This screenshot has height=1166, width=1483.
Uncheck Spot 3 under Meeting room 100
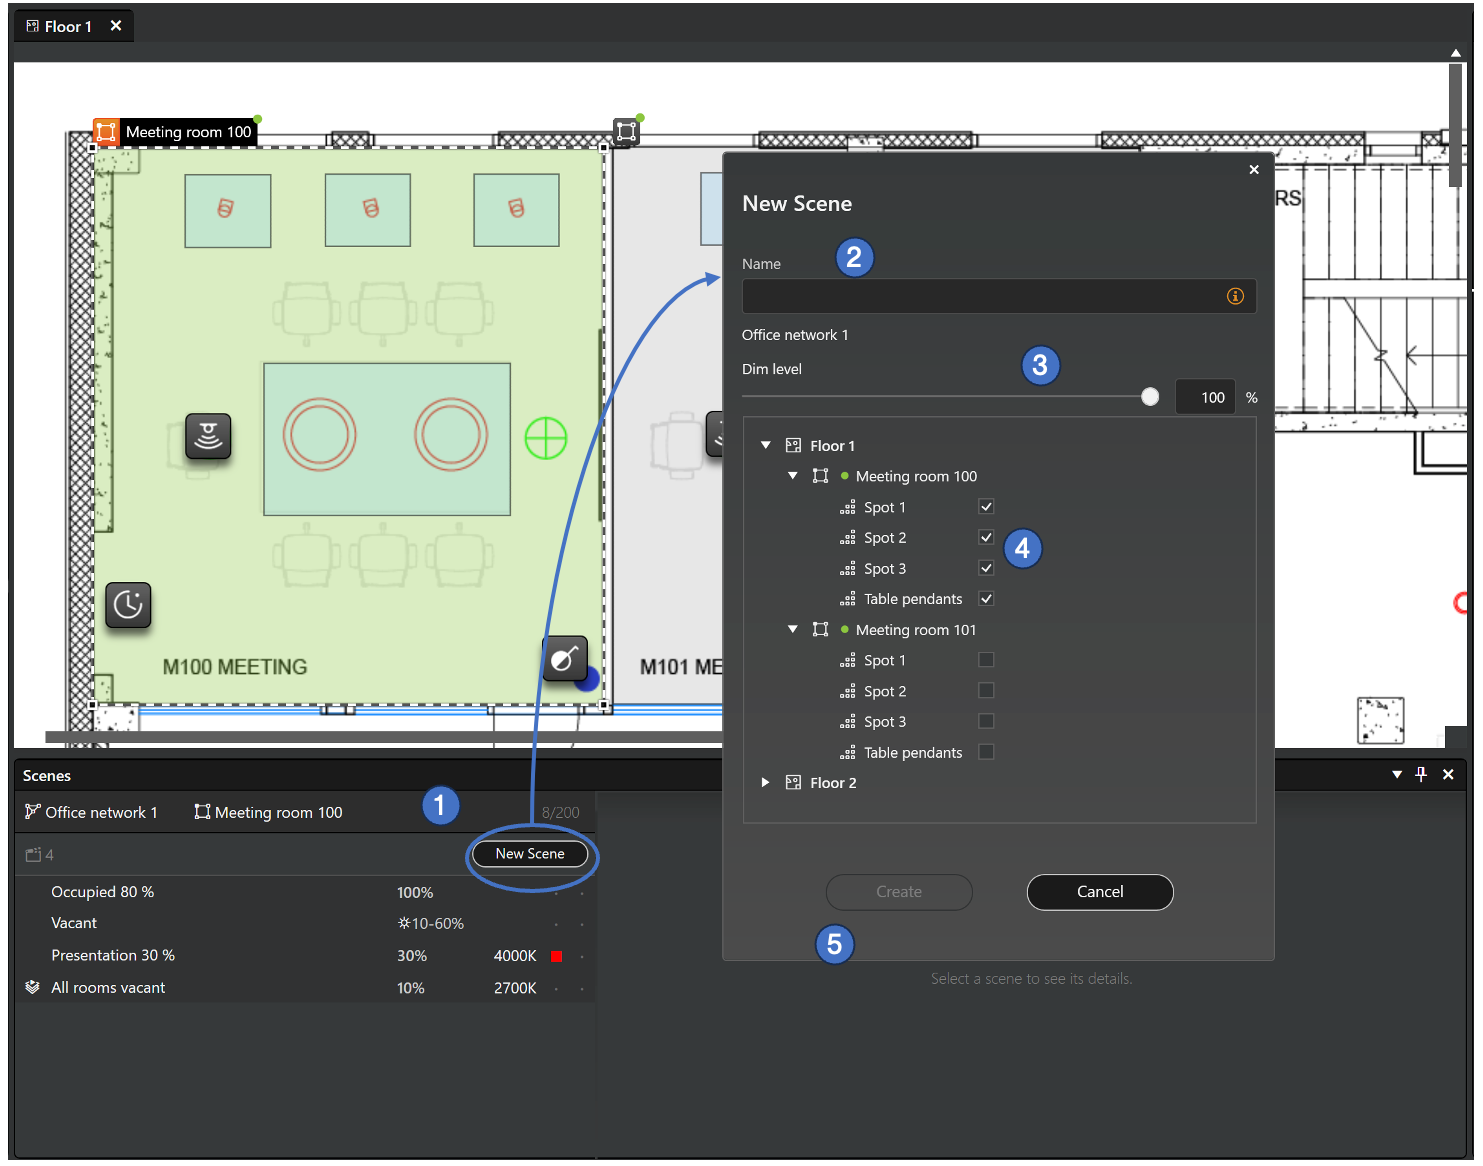(x=986, y=568)
